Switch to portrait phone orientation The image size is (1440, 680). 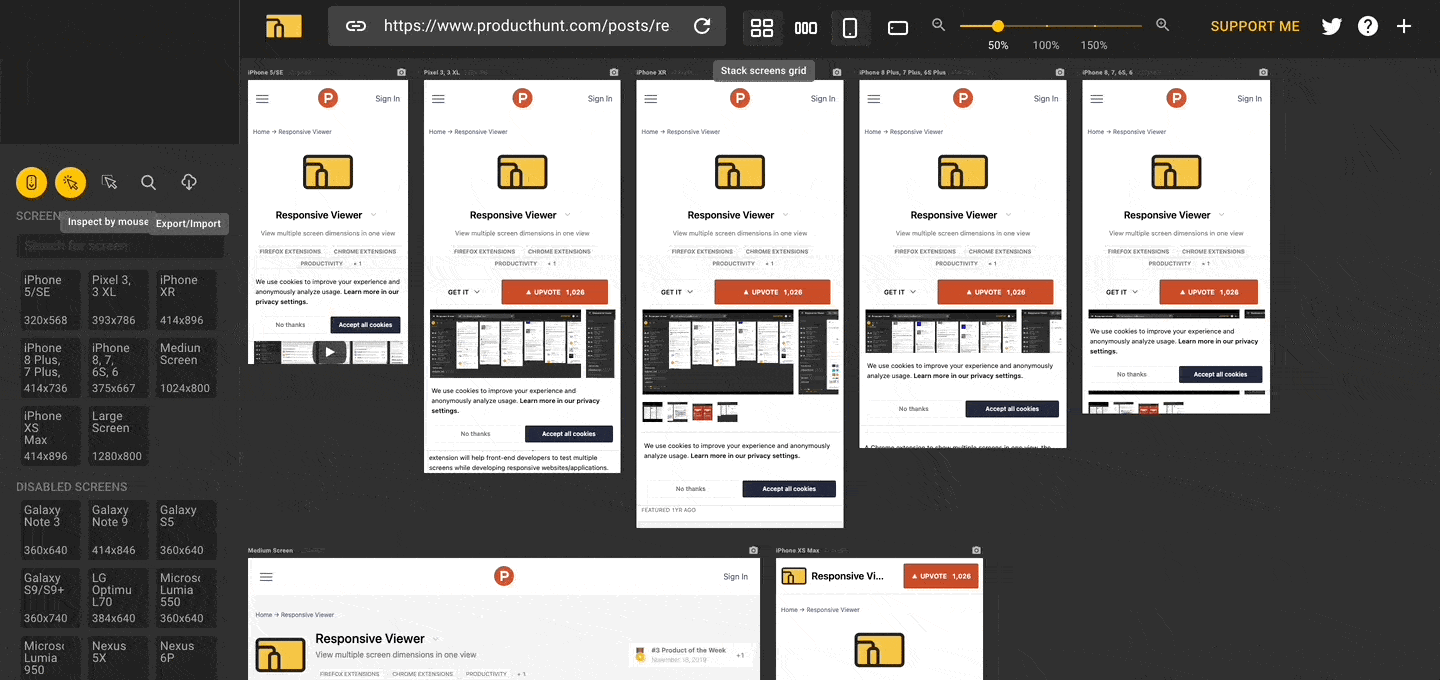point(850,28)
